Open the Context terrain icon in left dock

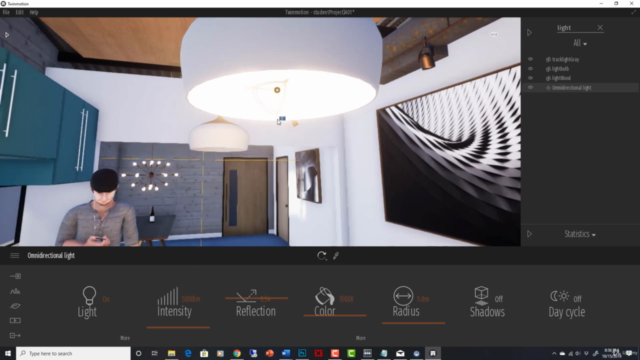coord(15,291)
